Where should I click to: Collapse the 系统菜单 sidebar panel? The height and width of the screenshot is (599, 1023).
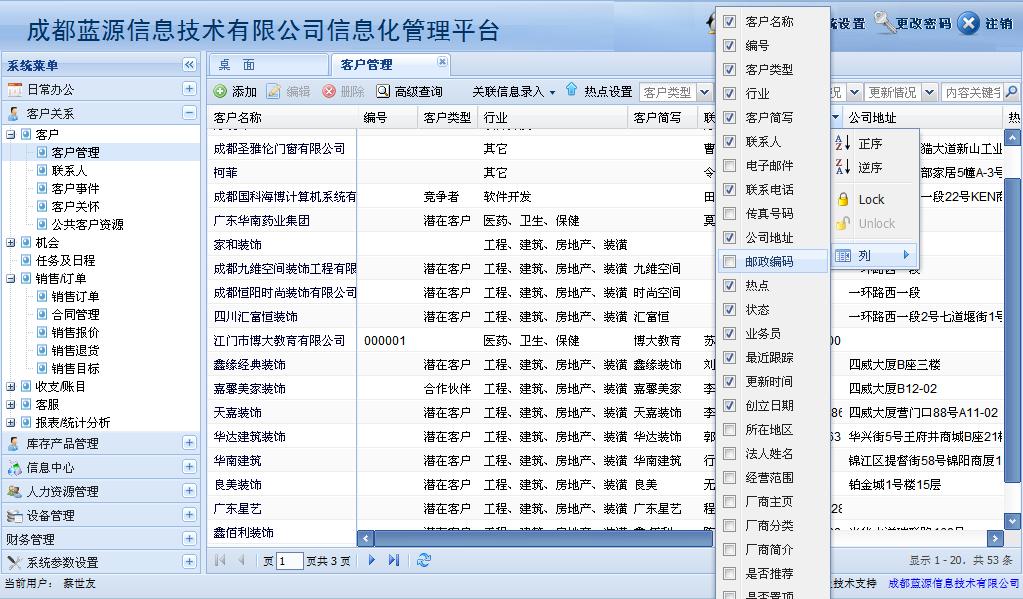(189, 65)
